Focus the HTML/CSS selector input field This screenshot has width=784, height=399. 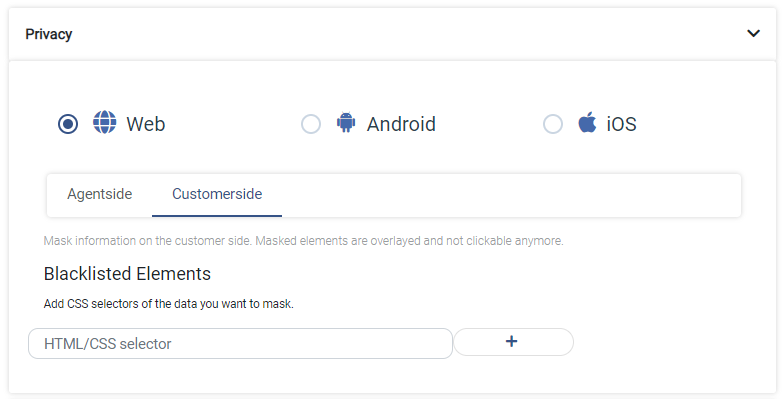pos(240,344)
